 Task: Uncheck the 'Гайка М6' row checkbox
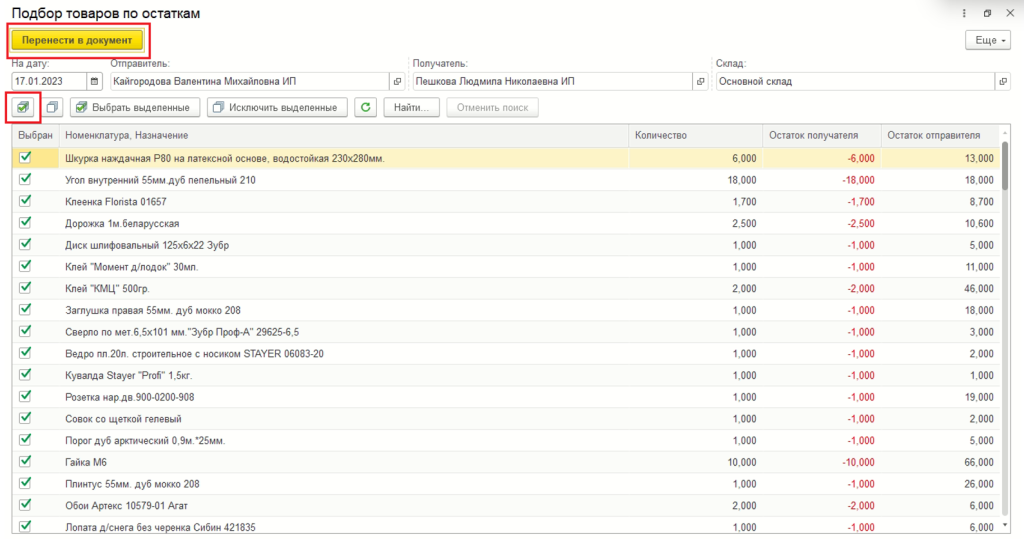click(25, 461)
